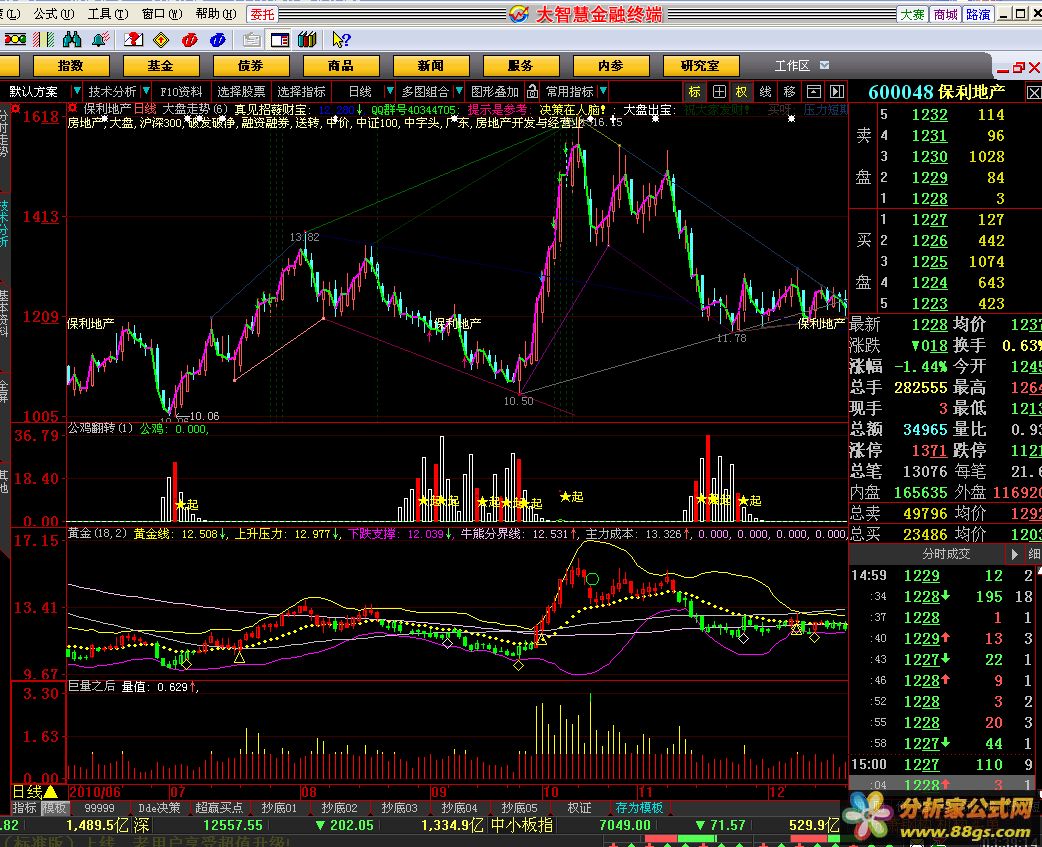Image resolution: width=1042 pixels, height=847 pixels.
Task: Open the 工具 menu
Action: coord(107,13)
